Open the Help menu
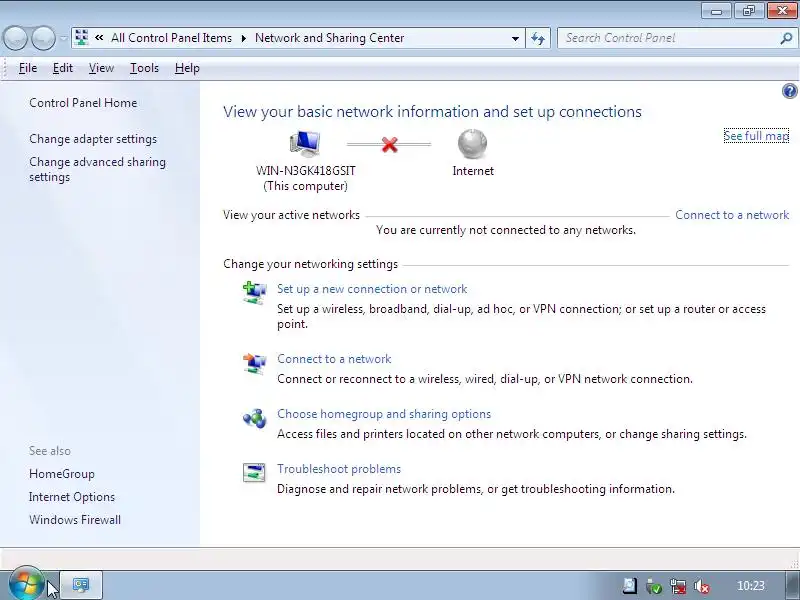 click(x=187, y=68)
